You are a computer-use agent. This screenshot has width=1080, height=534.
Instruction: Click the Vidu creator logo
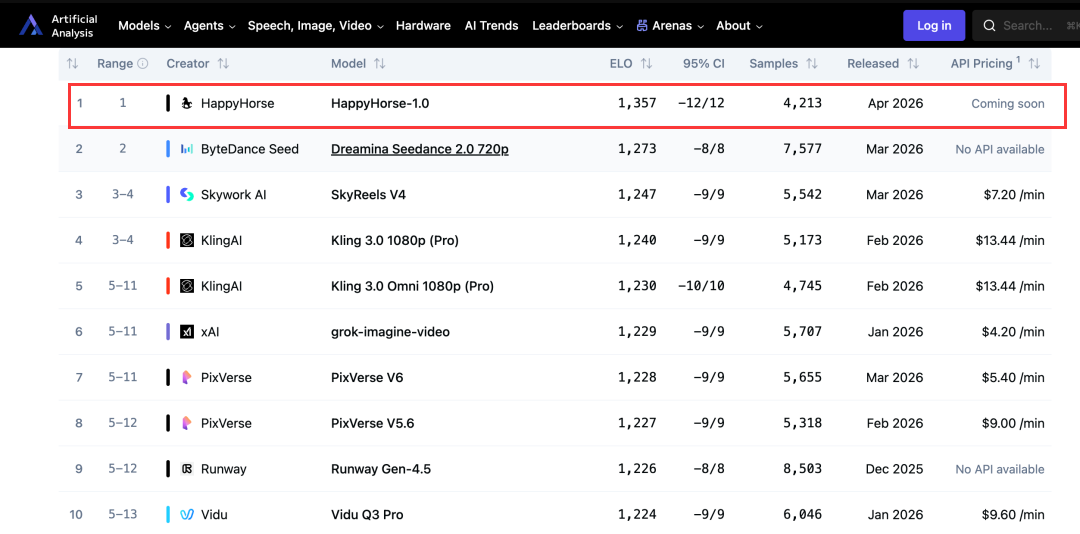tap(187, 515)
